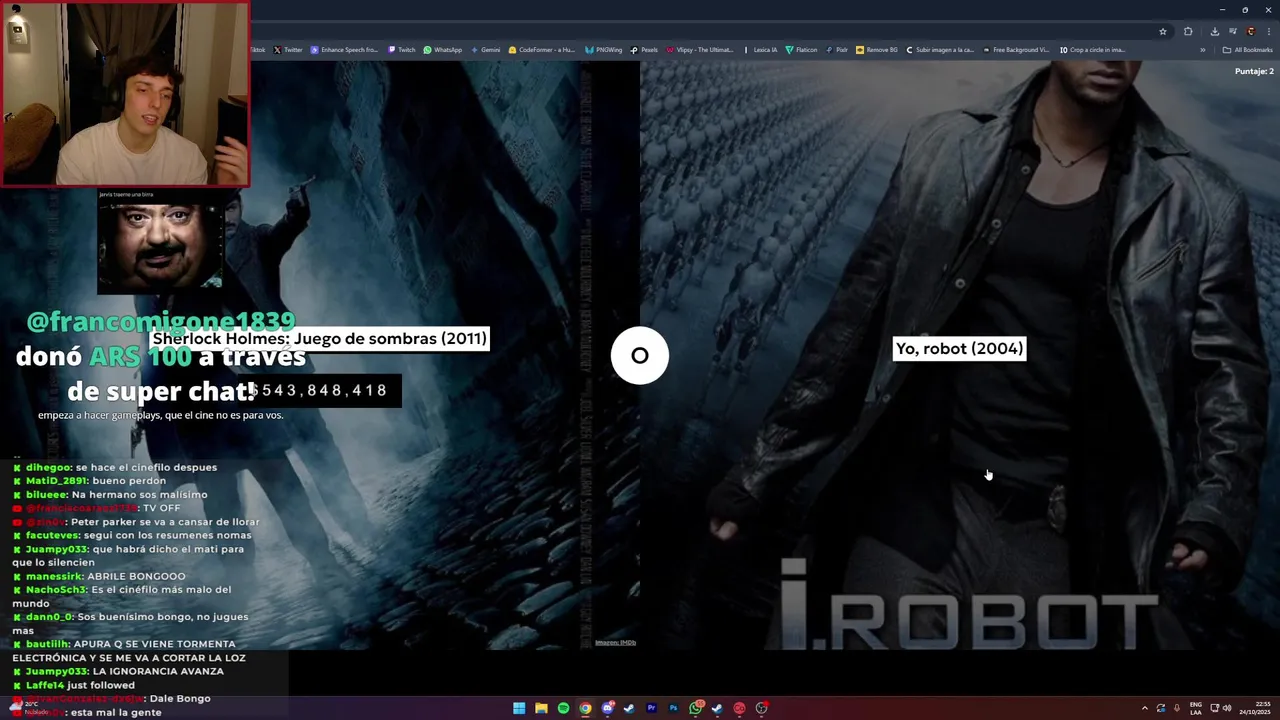This screenshot has width=1280, height=720.
Task: Open the browser extensions puzzle icon
Action: point(1188,31)
